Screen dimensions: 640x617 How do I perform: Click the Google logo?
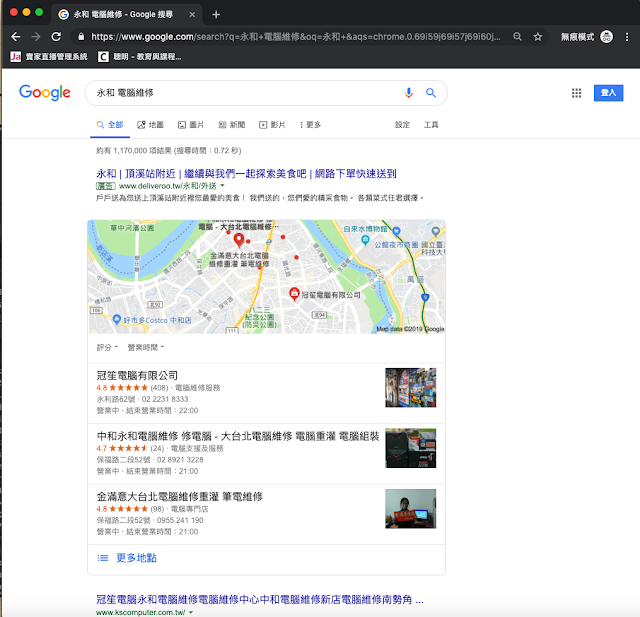[x=45, y=93]
